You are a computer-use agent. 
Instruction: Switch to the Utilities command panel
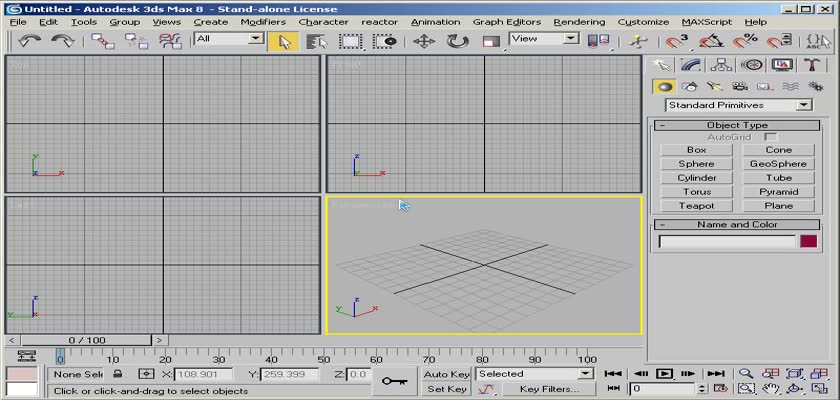[813, 65]
